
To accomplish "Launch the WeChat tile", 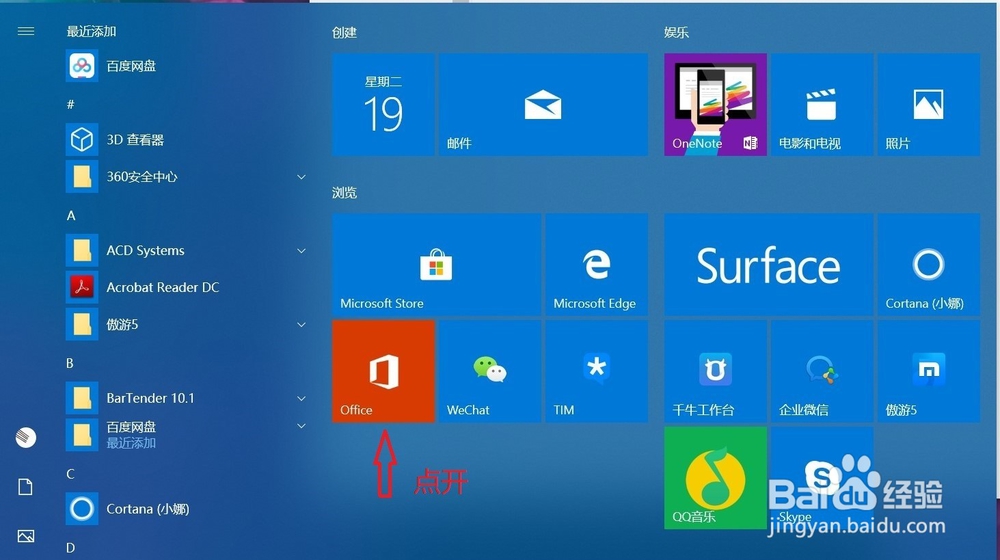I will (x=490, y=371).
